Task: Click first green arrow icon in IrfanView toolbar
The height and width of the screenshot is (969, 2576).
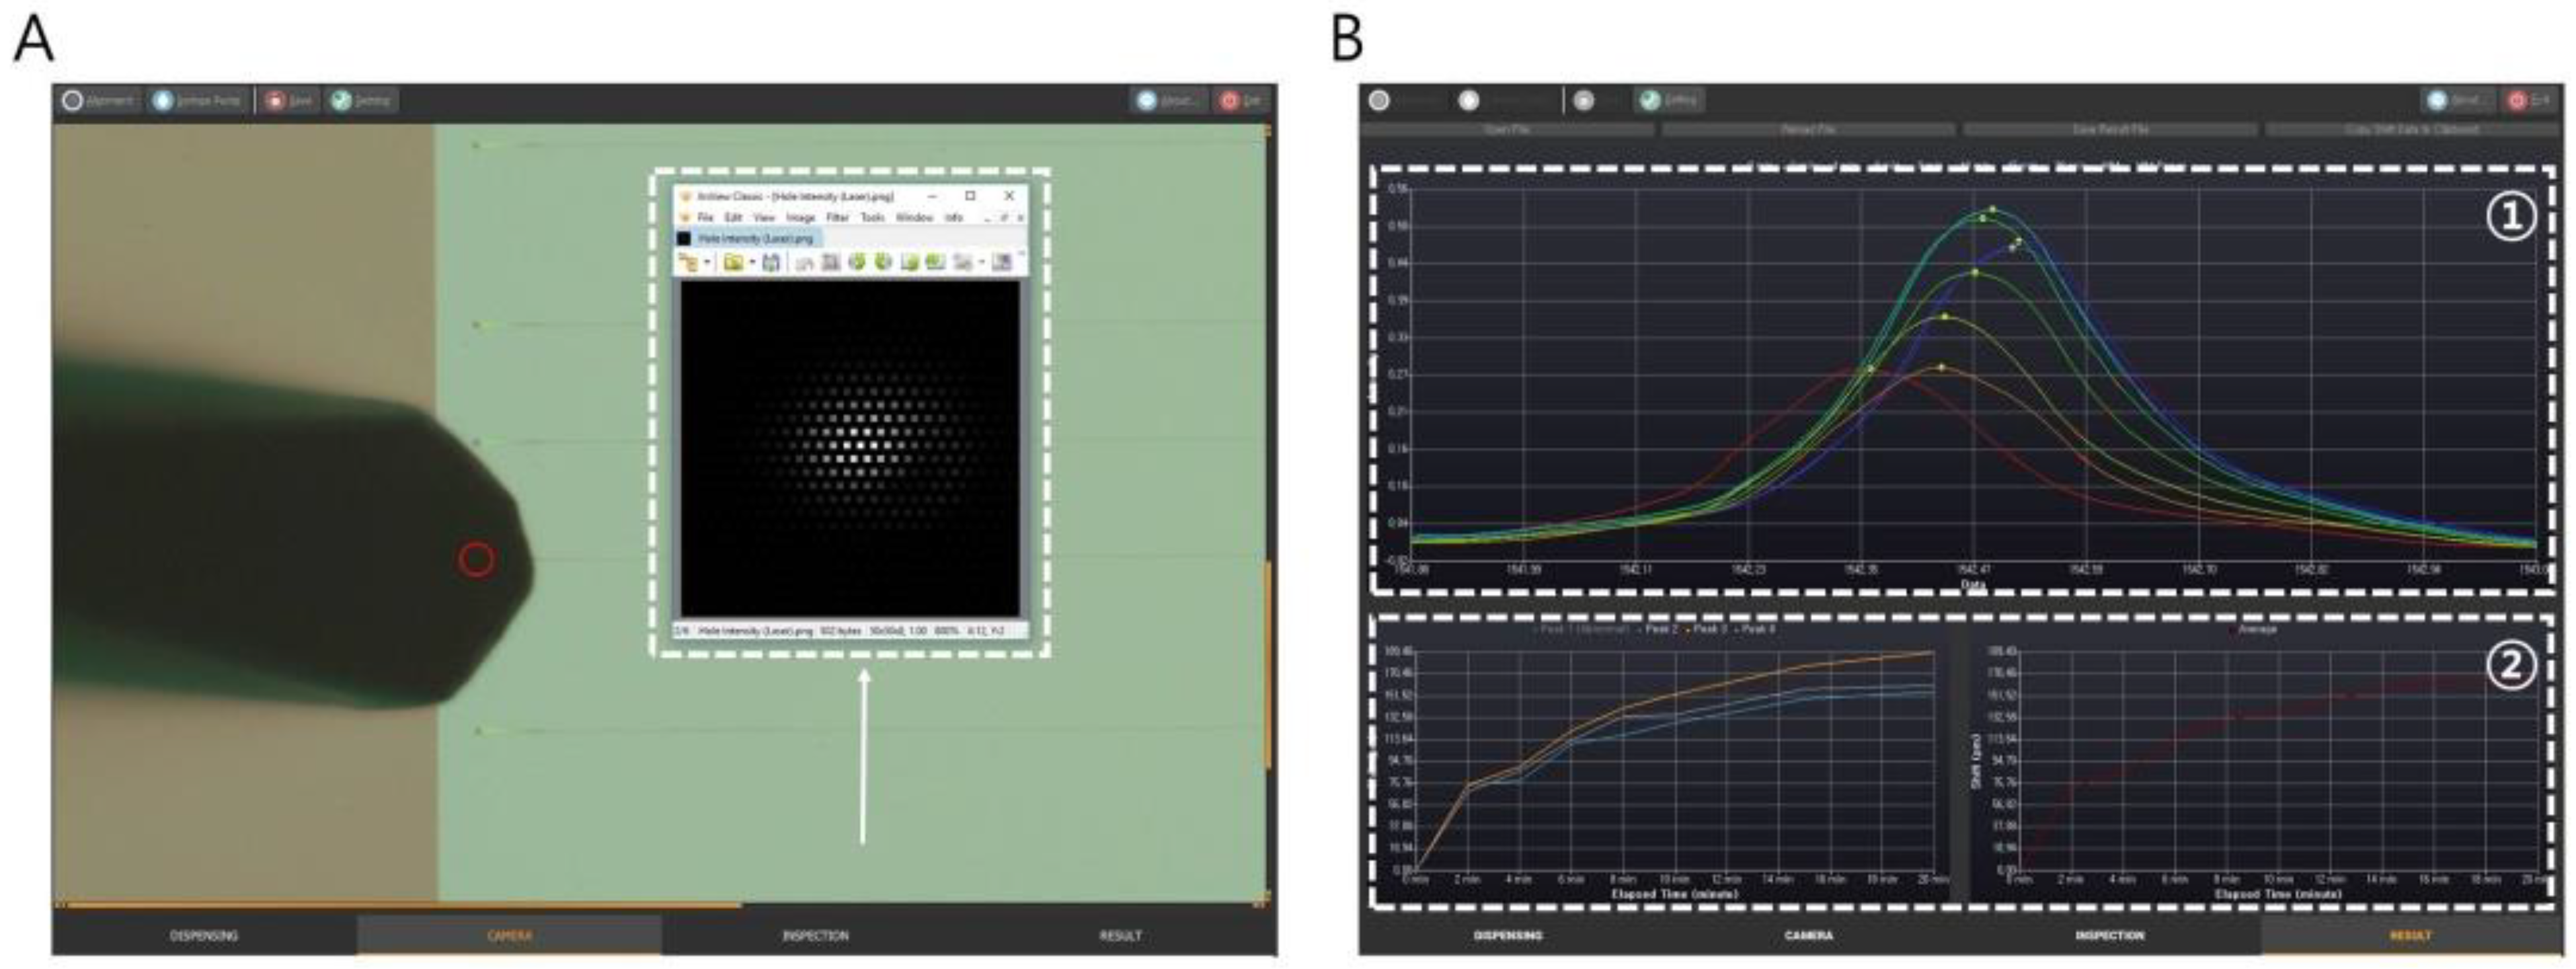Action: tap(858, 262)
